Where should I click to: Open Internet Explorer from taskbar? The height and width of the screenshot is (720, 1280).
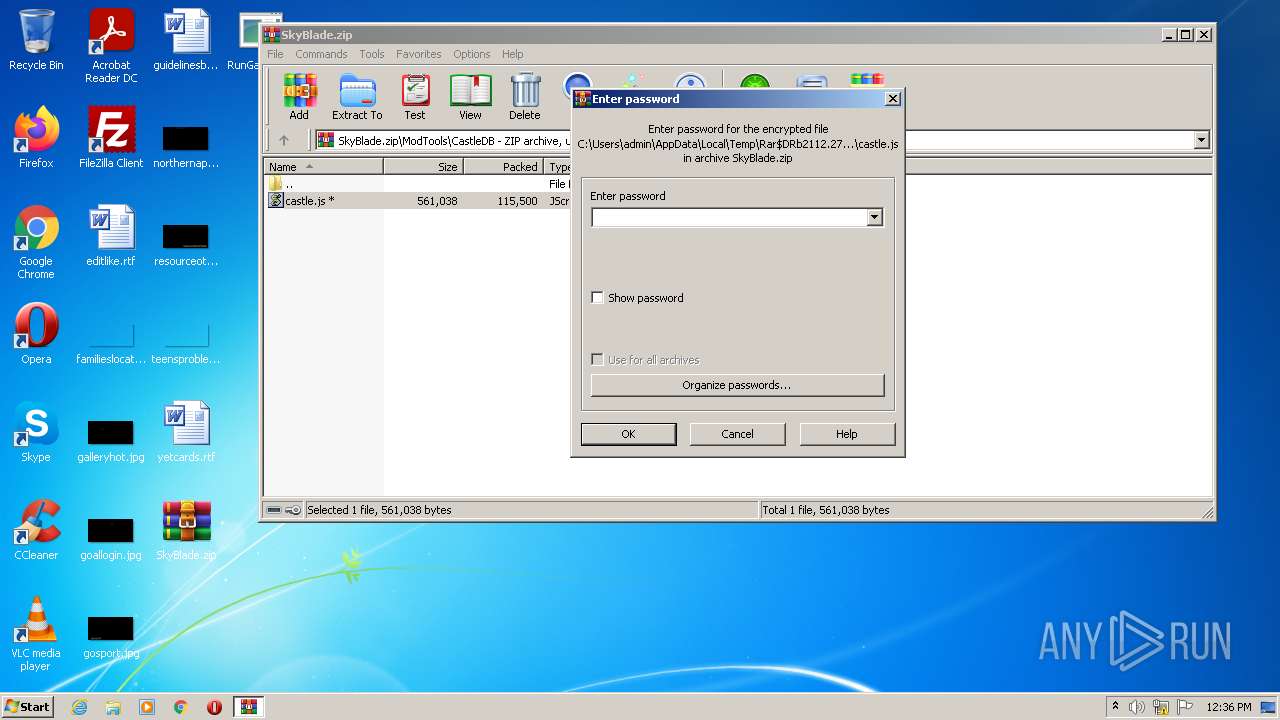click(79, 707)
